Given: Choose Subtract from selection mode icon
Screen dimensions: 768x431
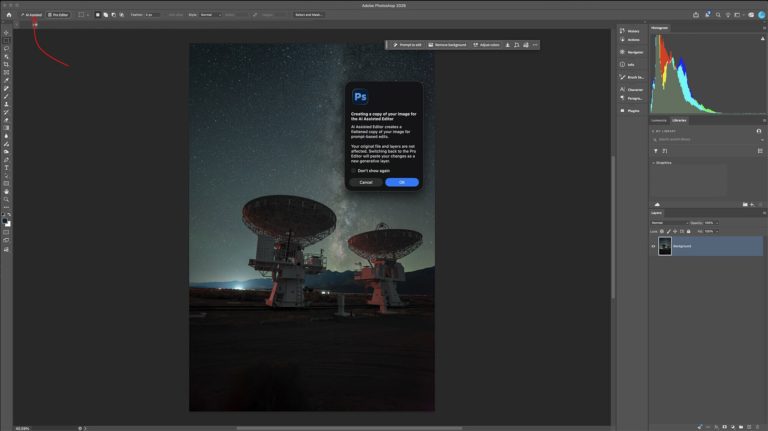Looking at the screenshot, I should (x=114, y=15).
